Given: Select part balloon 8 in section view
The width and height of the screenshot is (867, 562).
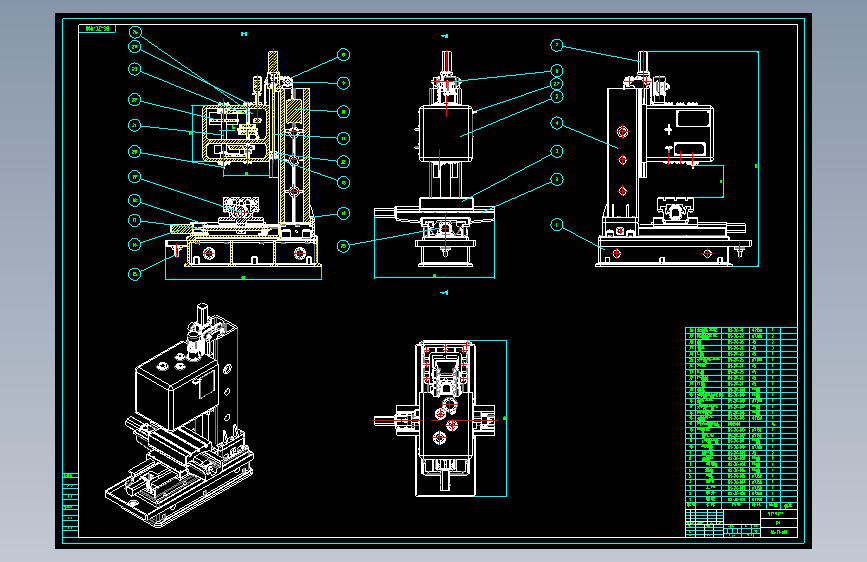Looking at the screenshot, I should pyautogui.click(x=343, y=55).
